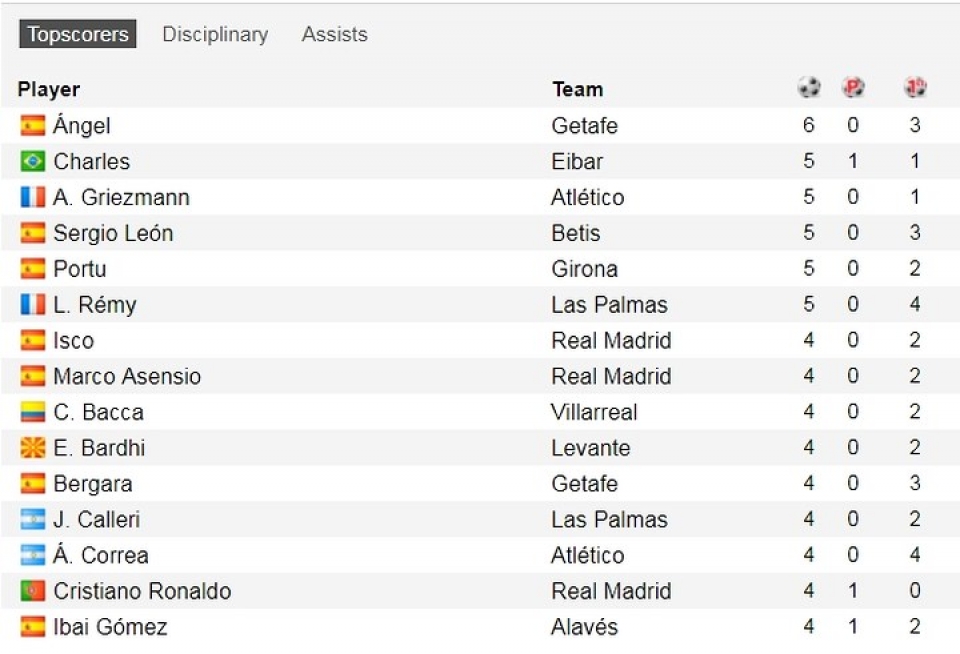The width and height of the screenshot is (960, 654).
Task: Click the Brazil flag next to Charles
Action: coord(33,161)
